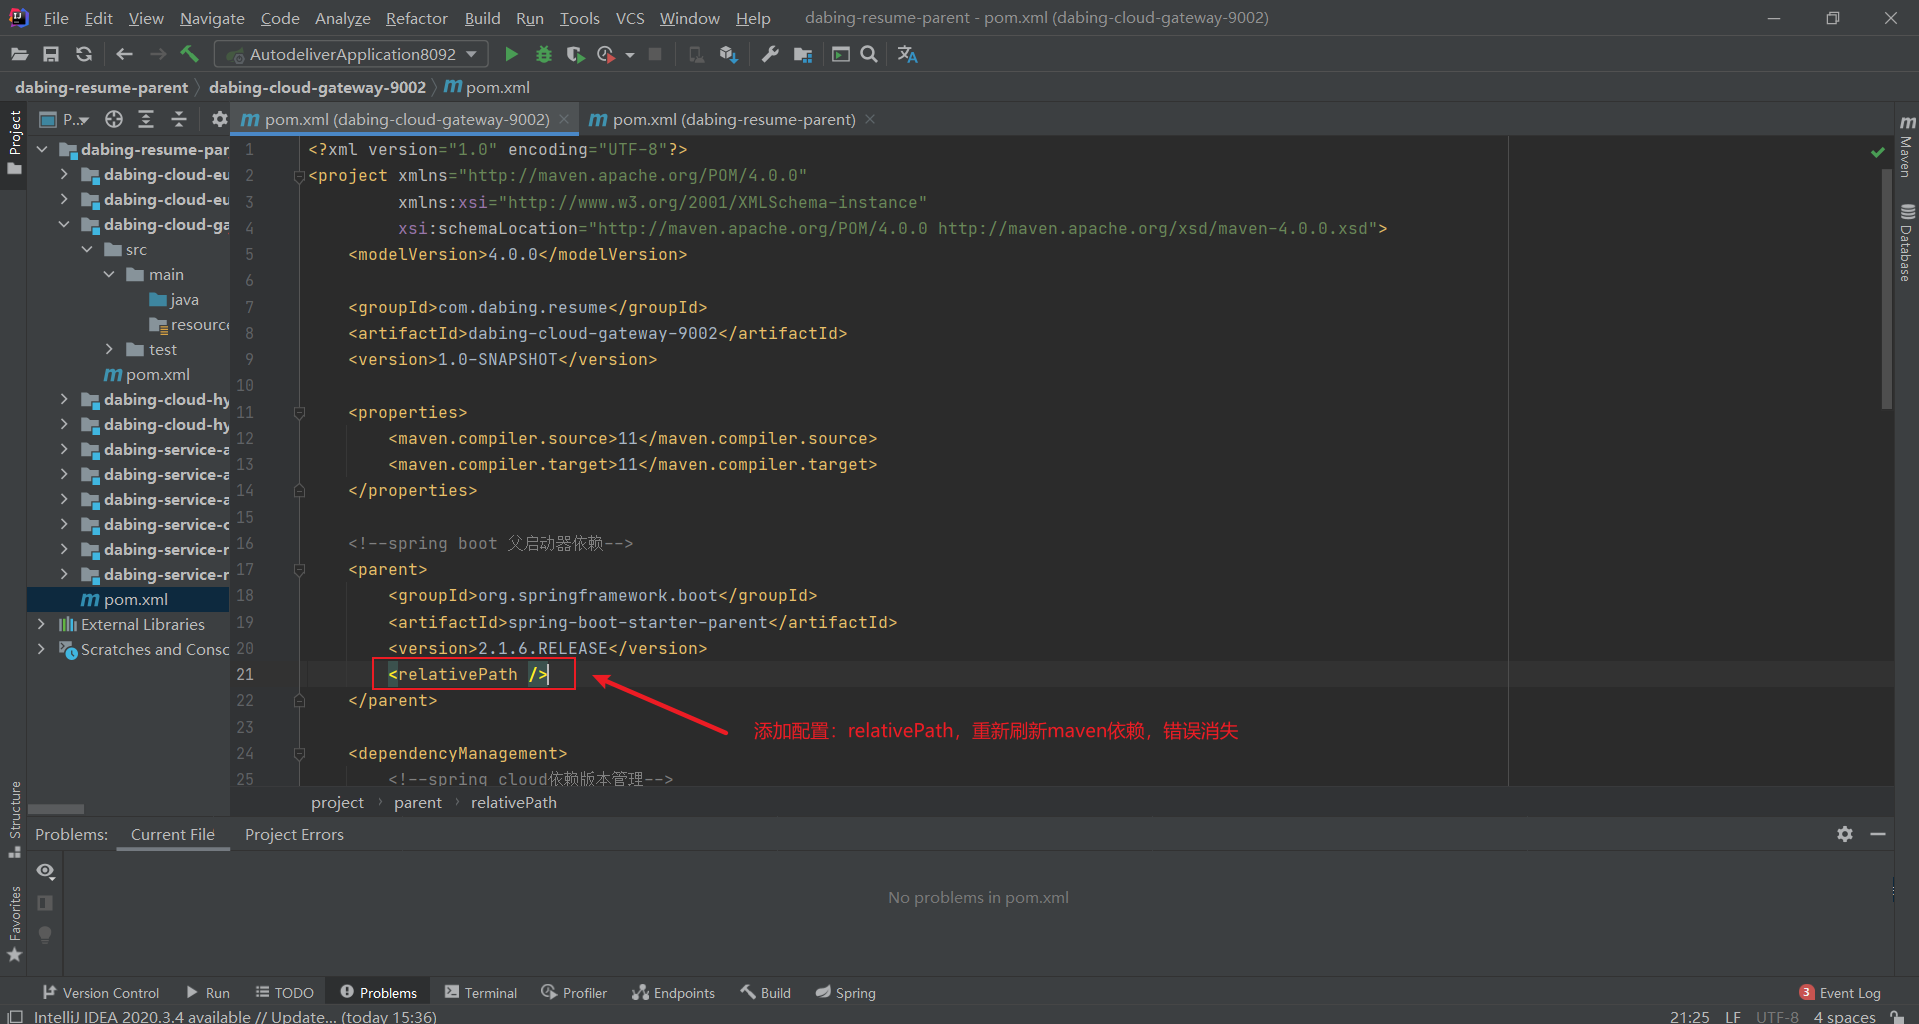Image resolution: width=1919 pixels, height=1024 pixels.
Task: Expand the test folder in project tree
Action: (109, 349)
